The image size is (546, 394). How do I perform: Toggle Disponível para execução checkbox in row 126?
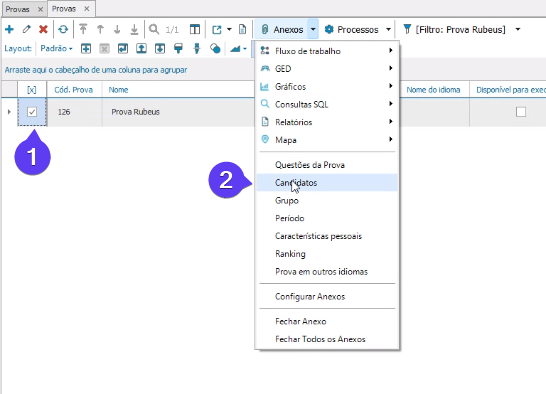coord(521,112)
